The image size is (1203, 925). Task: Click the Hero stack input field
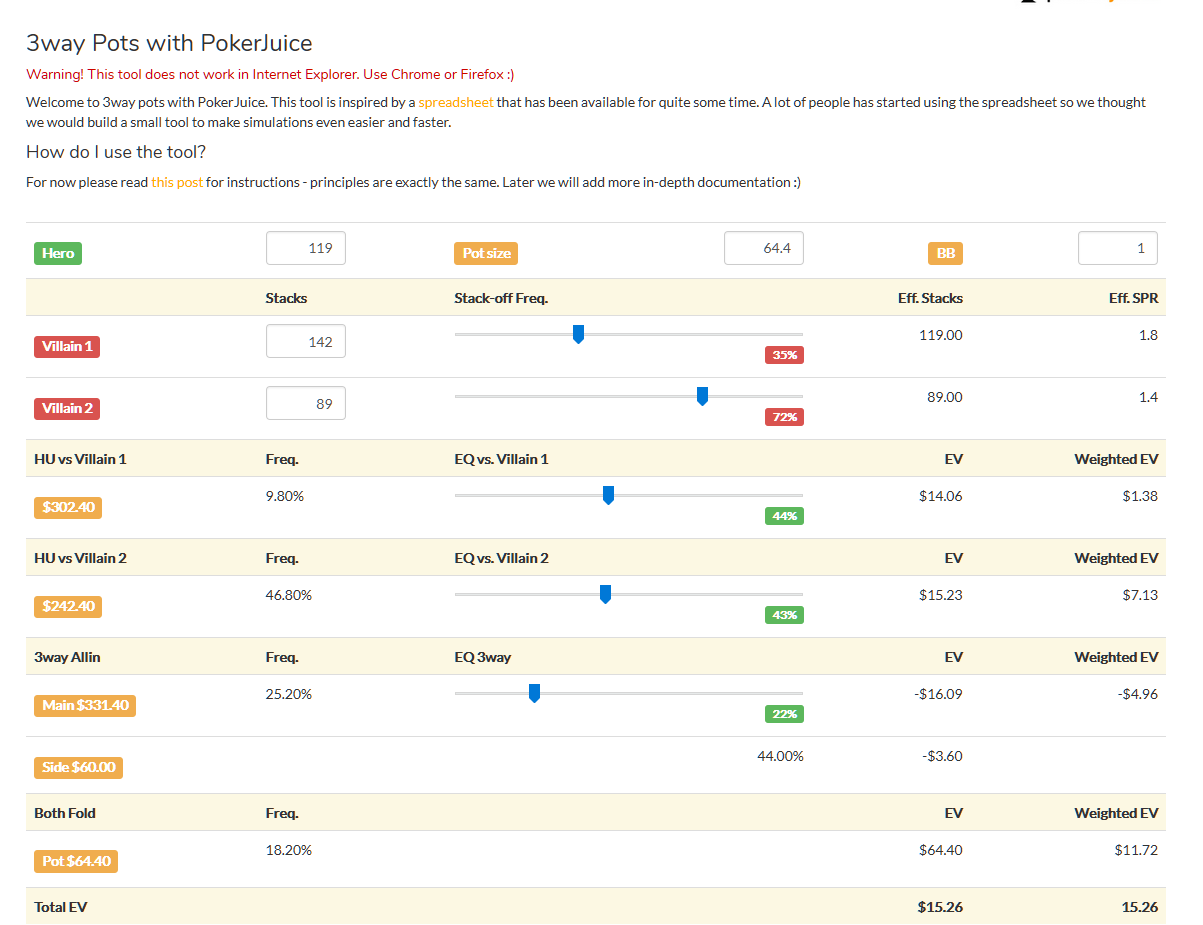click(306, 248)
